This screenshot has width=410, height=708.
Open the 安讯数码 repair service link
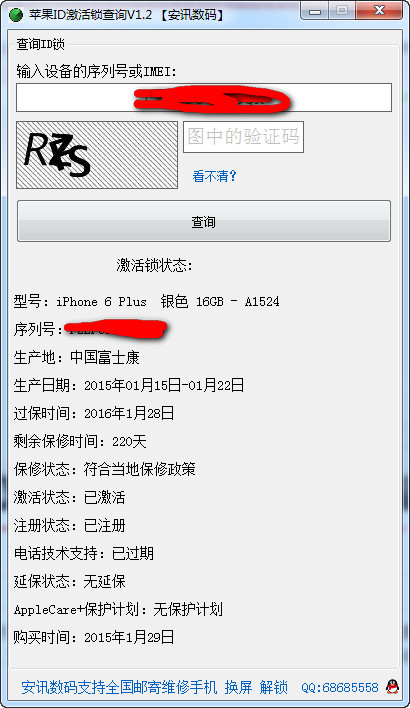pyautogui.click(x=119, y=687)
